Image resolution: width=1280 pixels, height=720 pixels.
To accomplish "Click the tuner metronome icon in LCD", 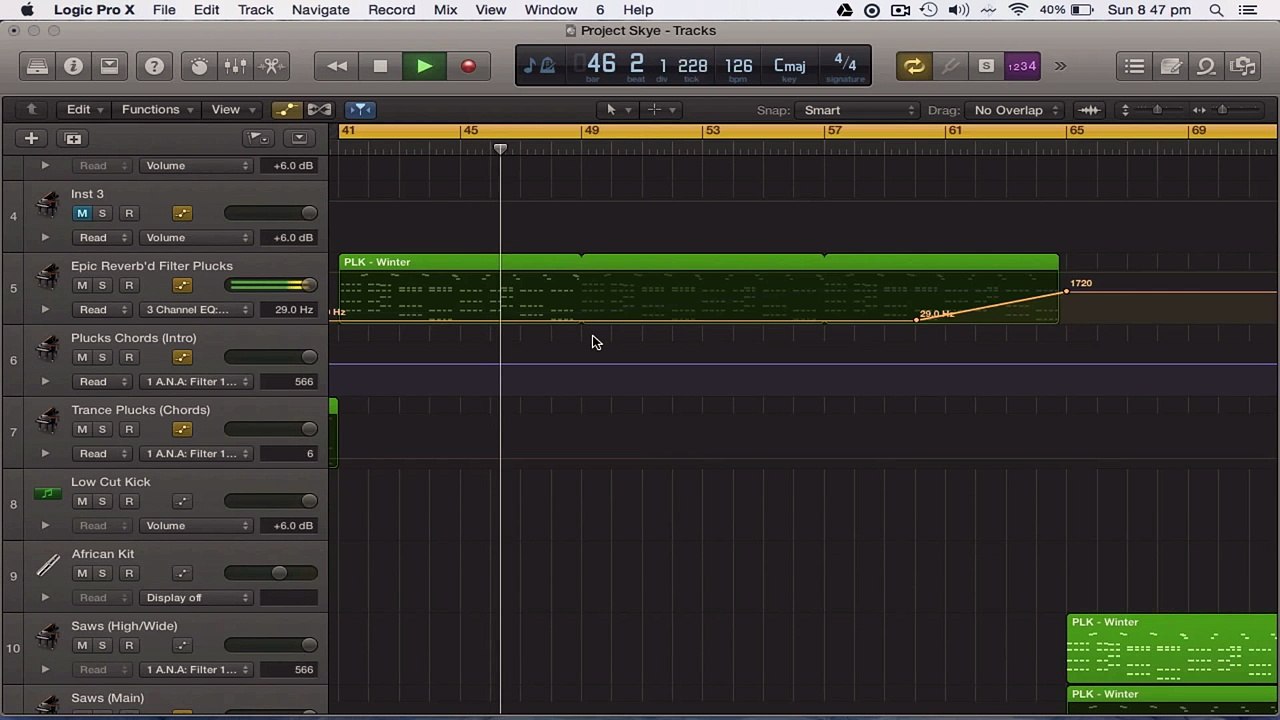I will [540, 66].
